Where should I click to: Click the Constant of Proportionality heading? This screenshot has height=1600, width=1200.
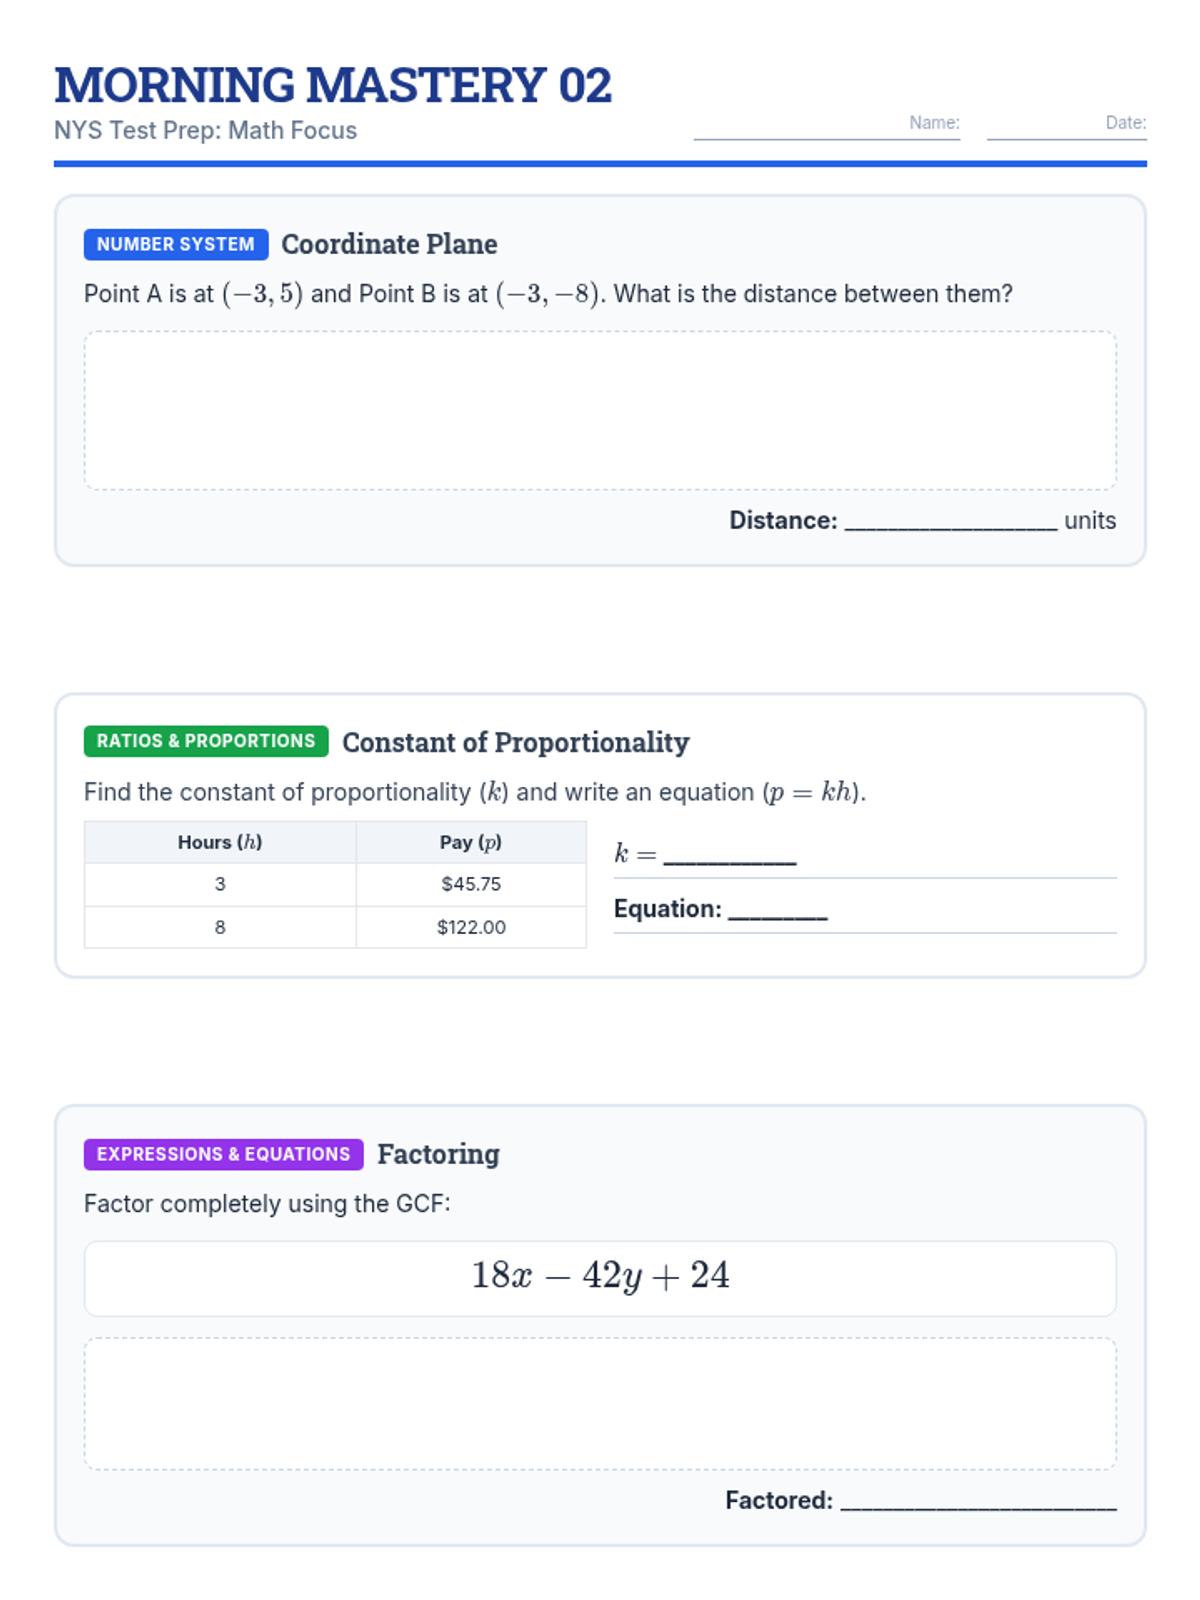[516, 742]
